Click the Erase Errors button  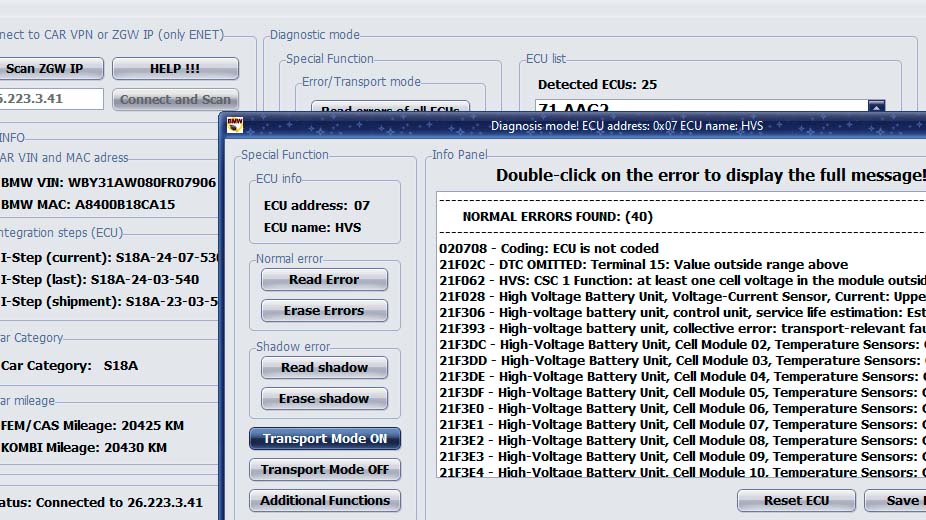coord(324,310)
